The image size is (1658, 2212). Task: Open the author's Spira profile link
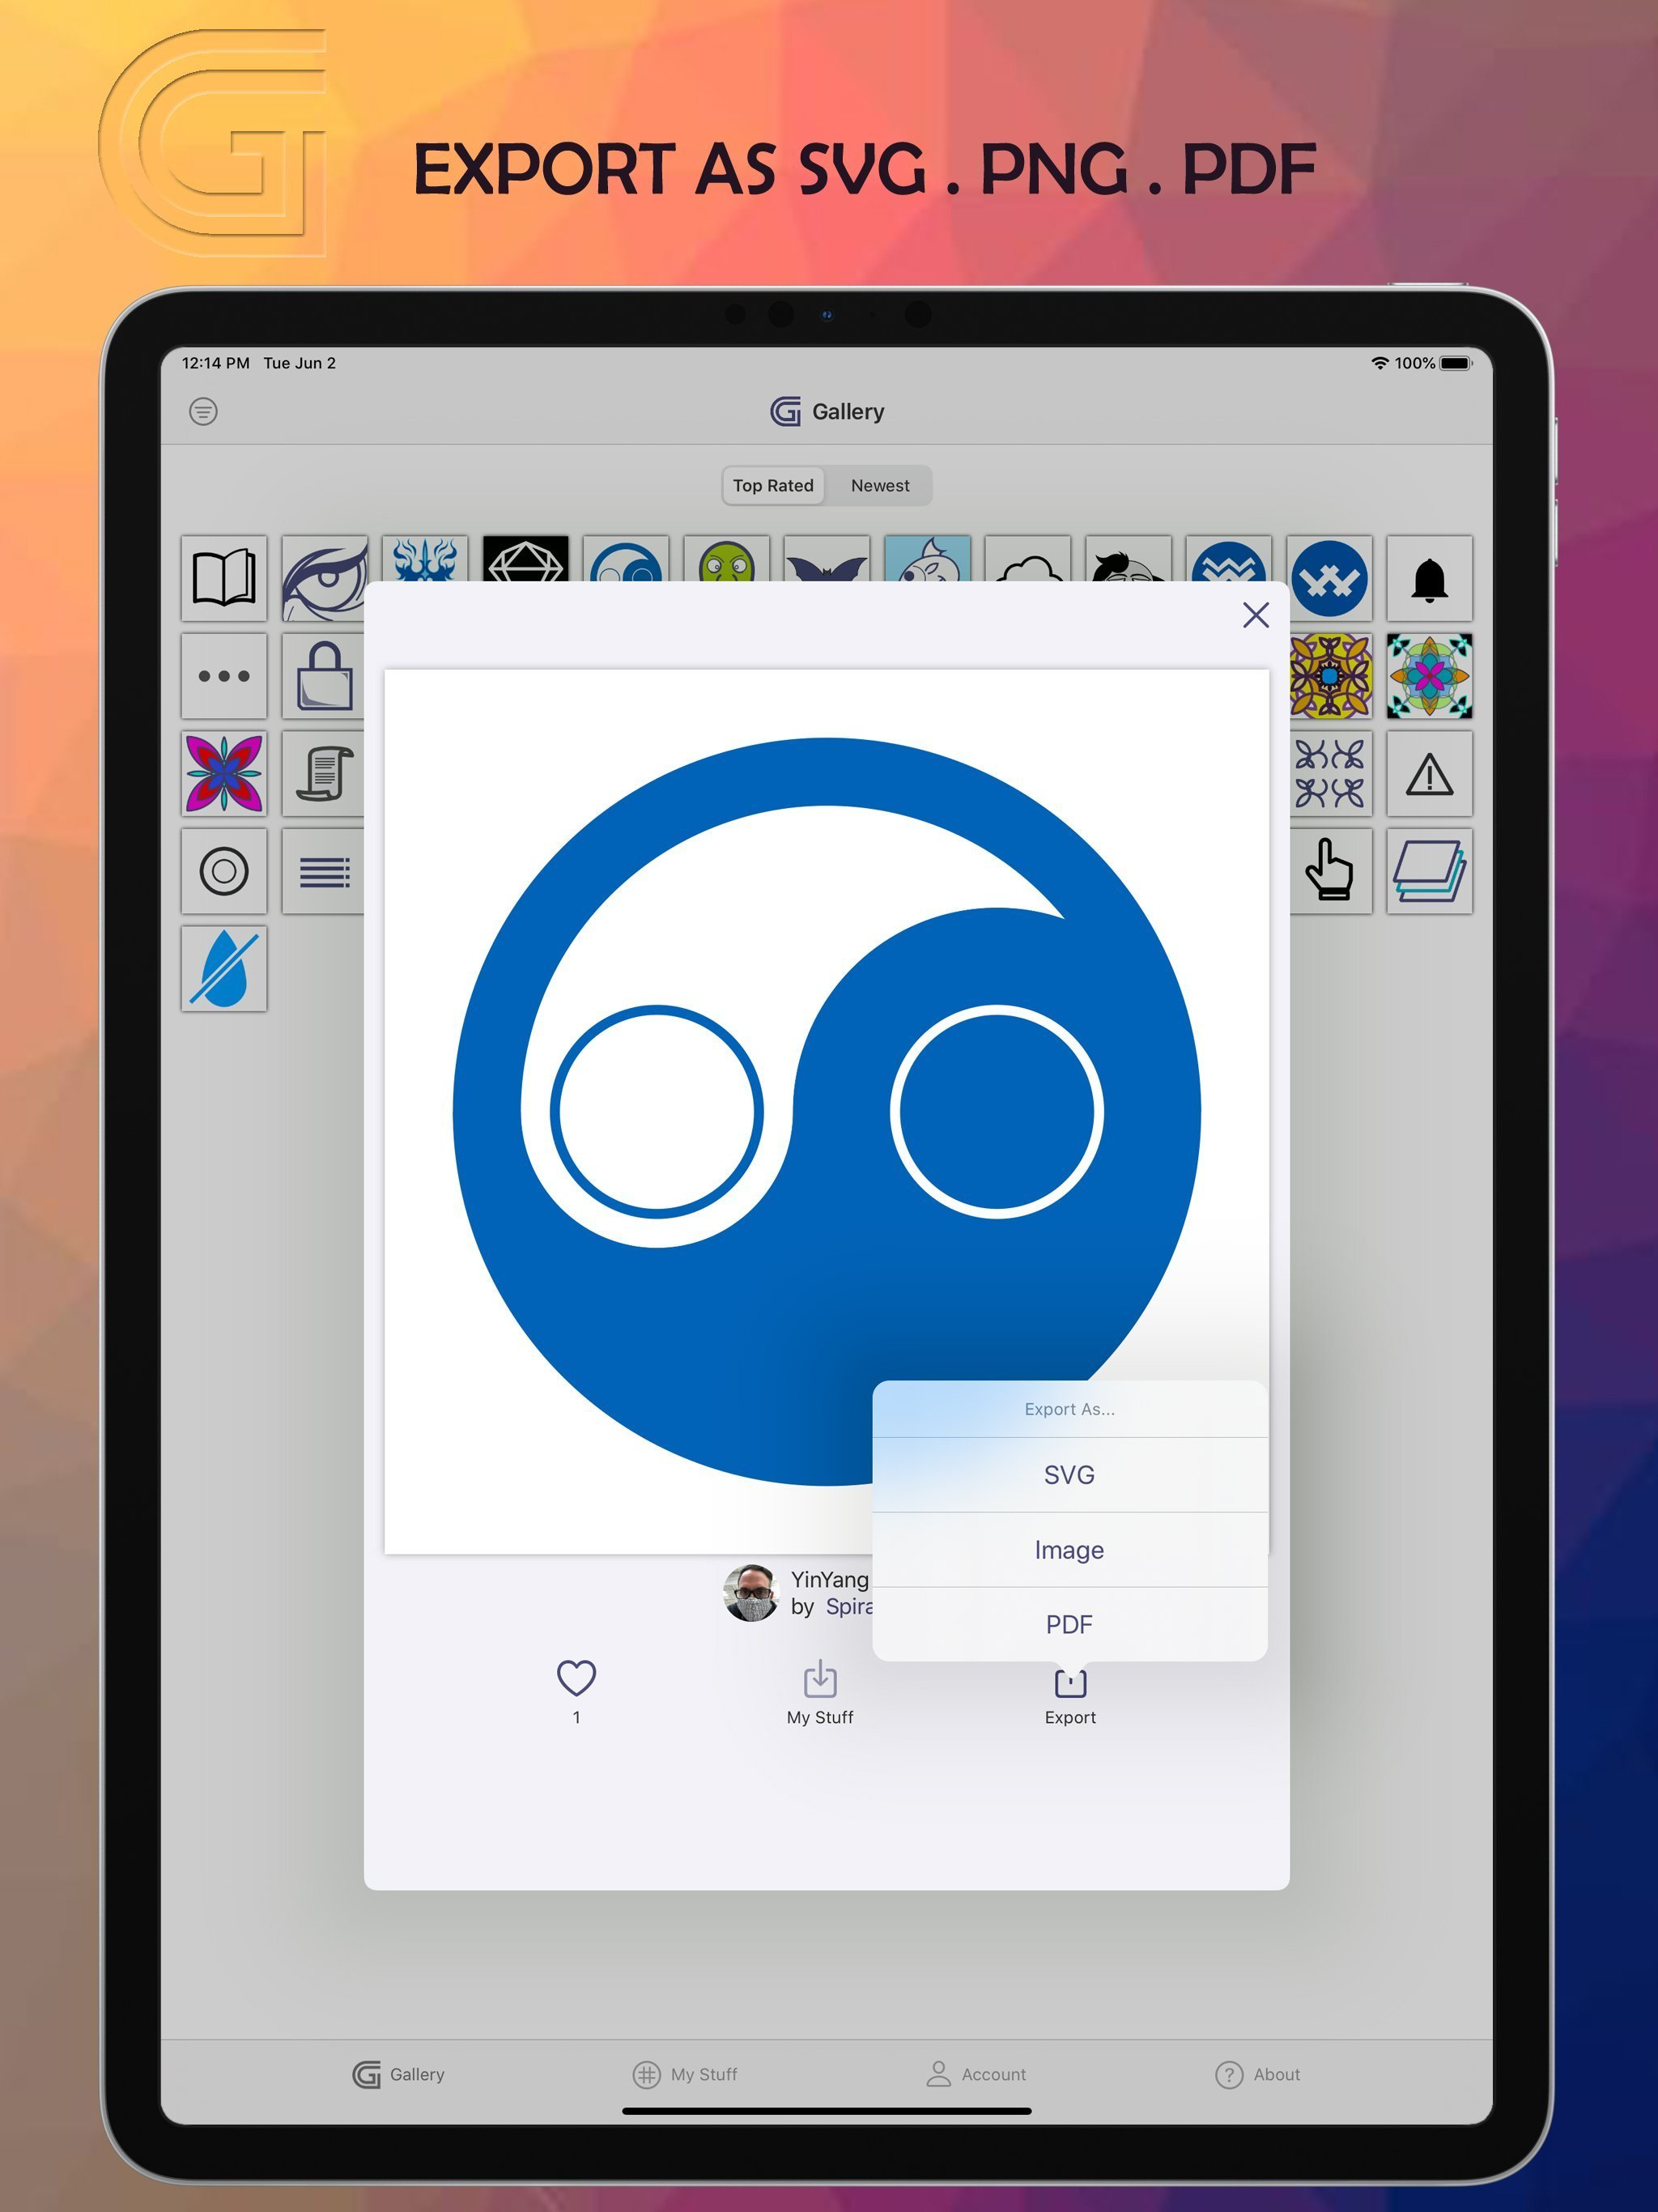[x=849, y=1607]
